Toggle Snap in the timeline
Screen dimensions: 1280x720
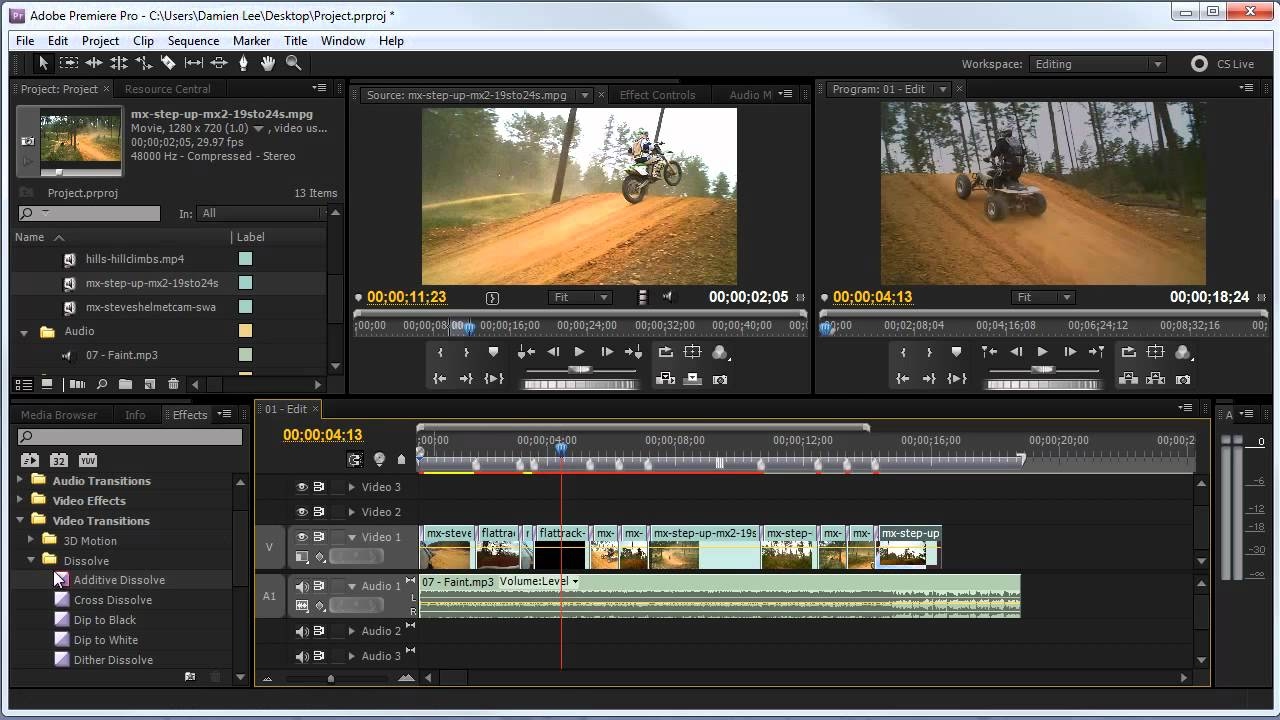coord(354,460)
